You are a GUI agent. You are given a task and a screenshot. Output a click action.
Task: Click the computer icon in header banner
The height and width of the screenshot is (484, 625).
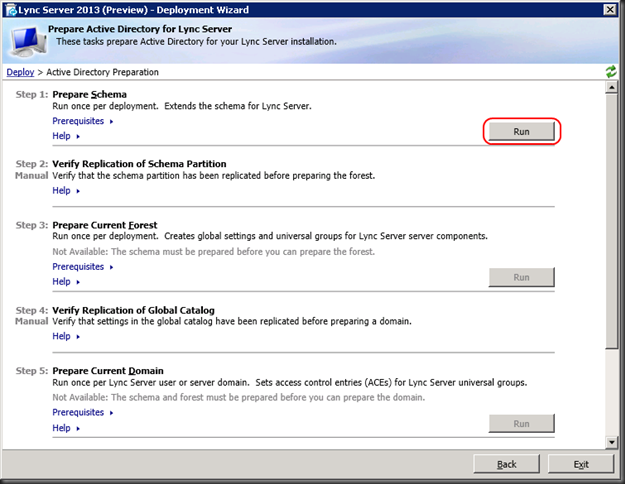coord(28,42)
